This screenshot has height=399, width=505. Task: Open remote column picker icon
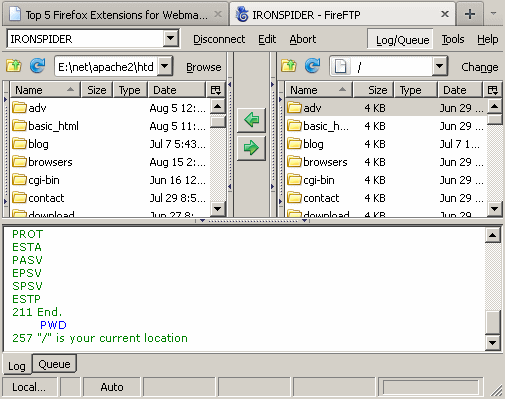[493, 90]
